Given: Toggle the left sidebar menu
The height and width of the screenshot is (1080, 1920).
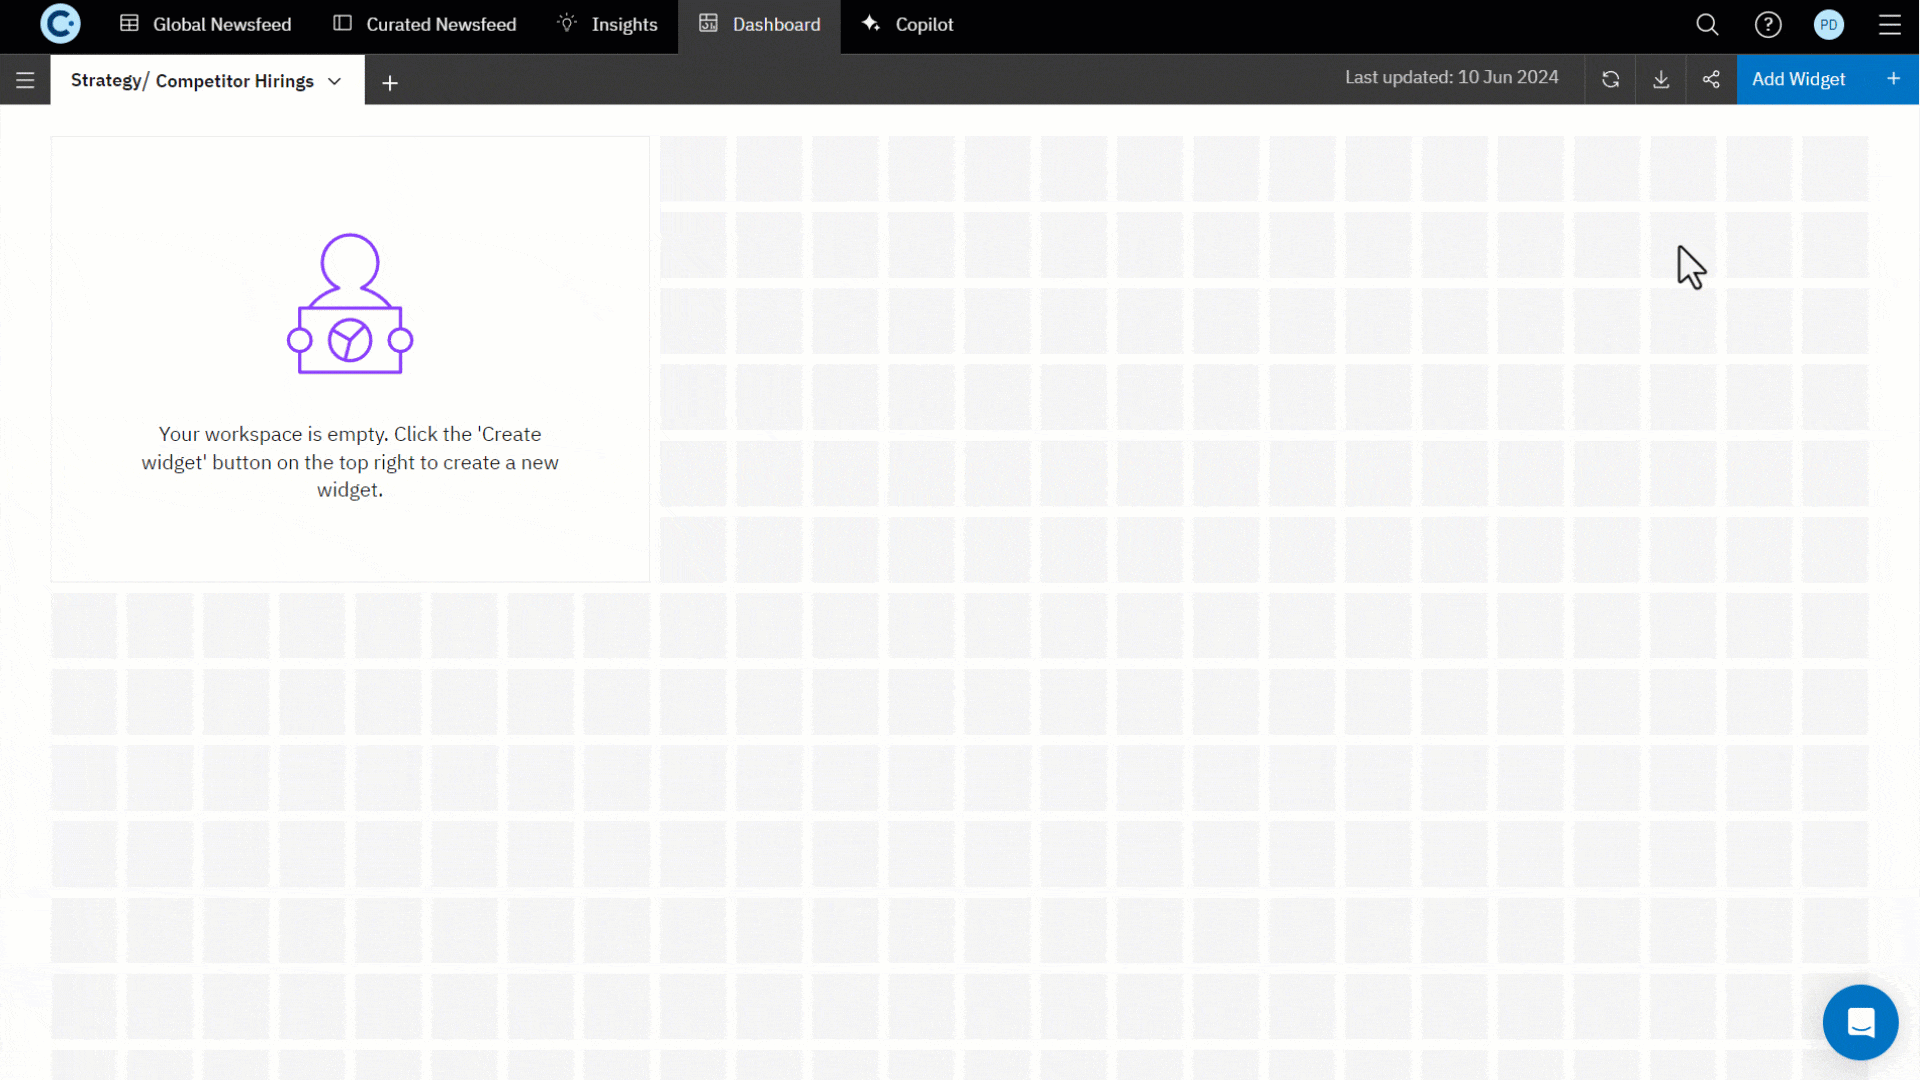Looking at the screenshot, I should tap(25, 80).
